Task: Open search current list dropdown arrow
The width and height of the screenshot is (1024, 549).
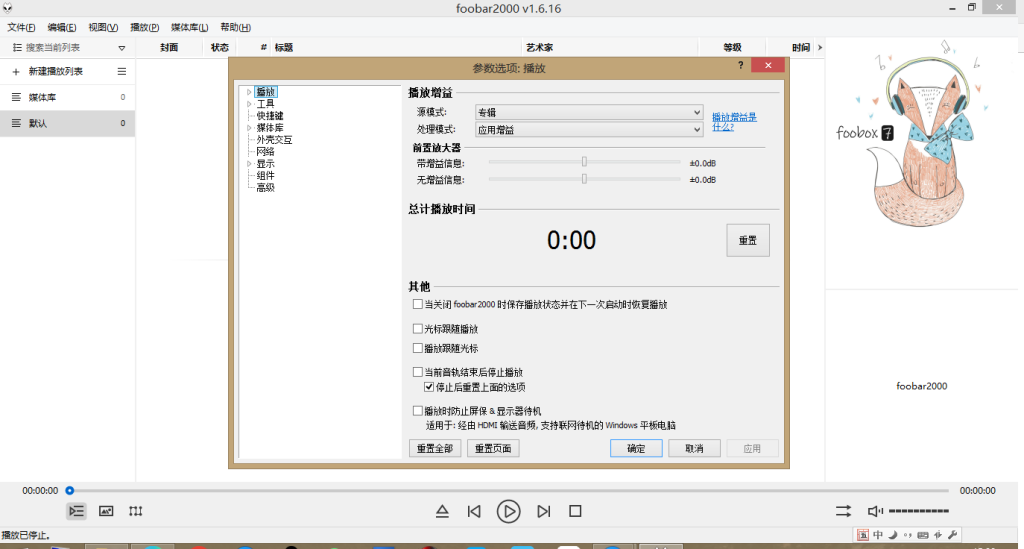Action: pyautogui.click(x=121, y=48)
